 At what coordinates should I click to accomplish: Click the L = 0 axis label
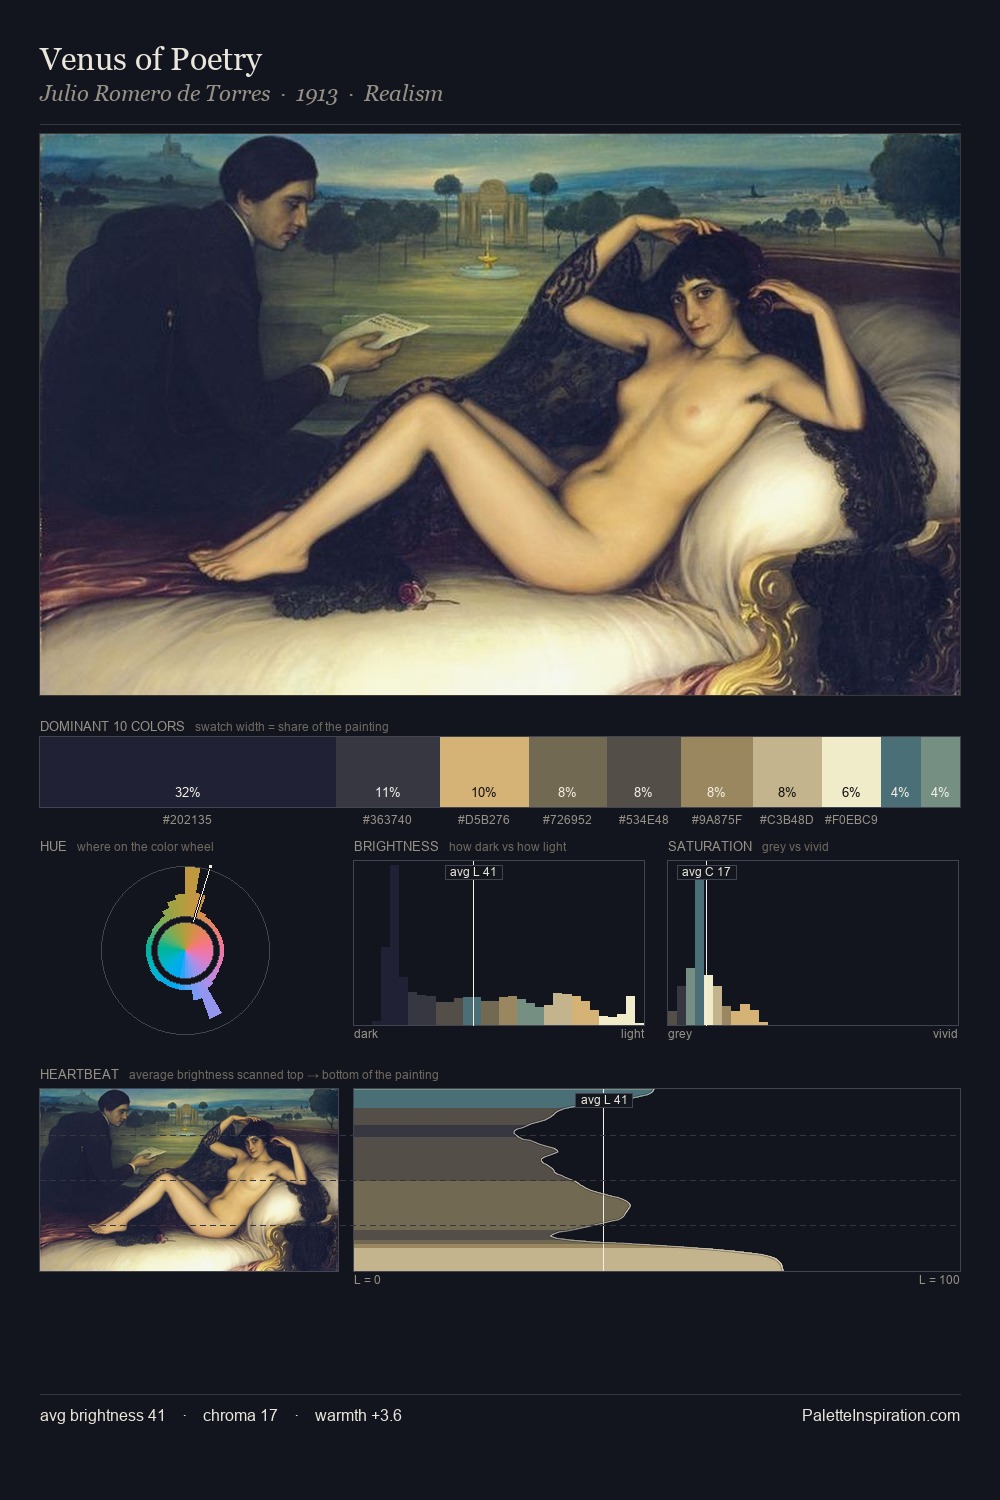[367, 1280]
